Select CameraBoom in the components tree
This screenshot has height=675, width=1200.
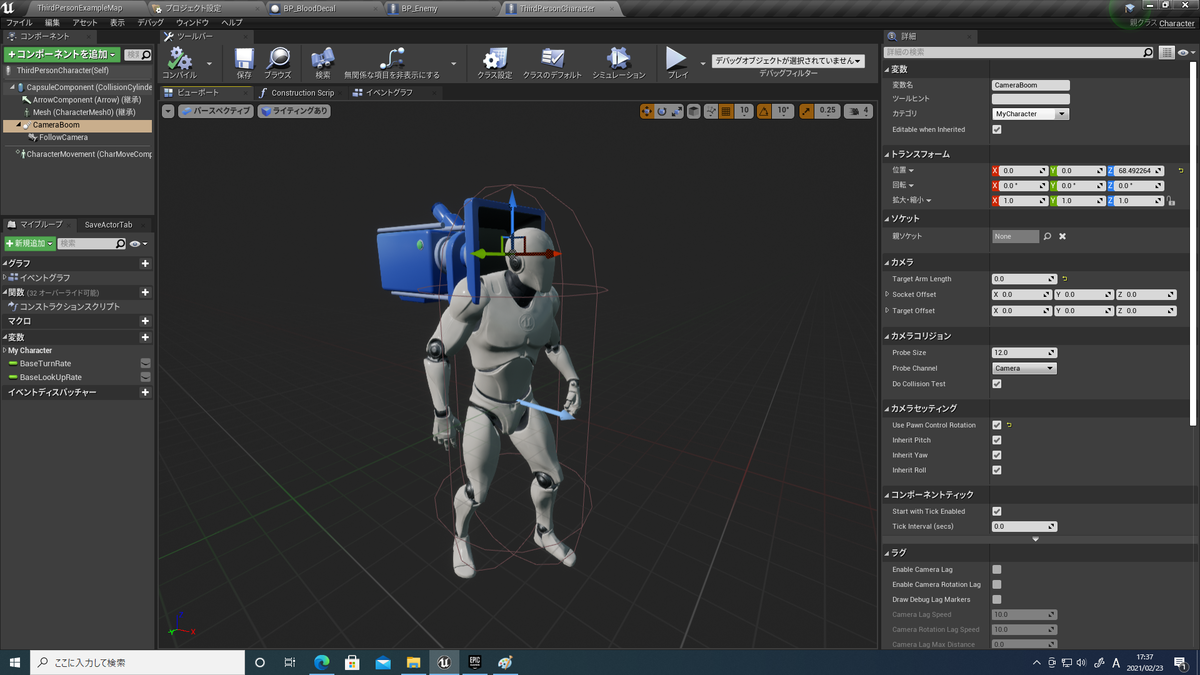[x=55, y=127]
